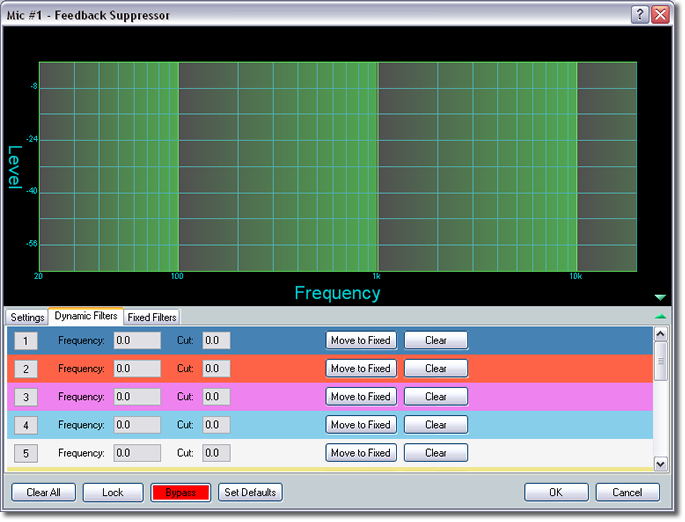The width and height of the screenshot is (685, 522).
Task: Move filter 2 to Fixed
Action: (361, 369)
